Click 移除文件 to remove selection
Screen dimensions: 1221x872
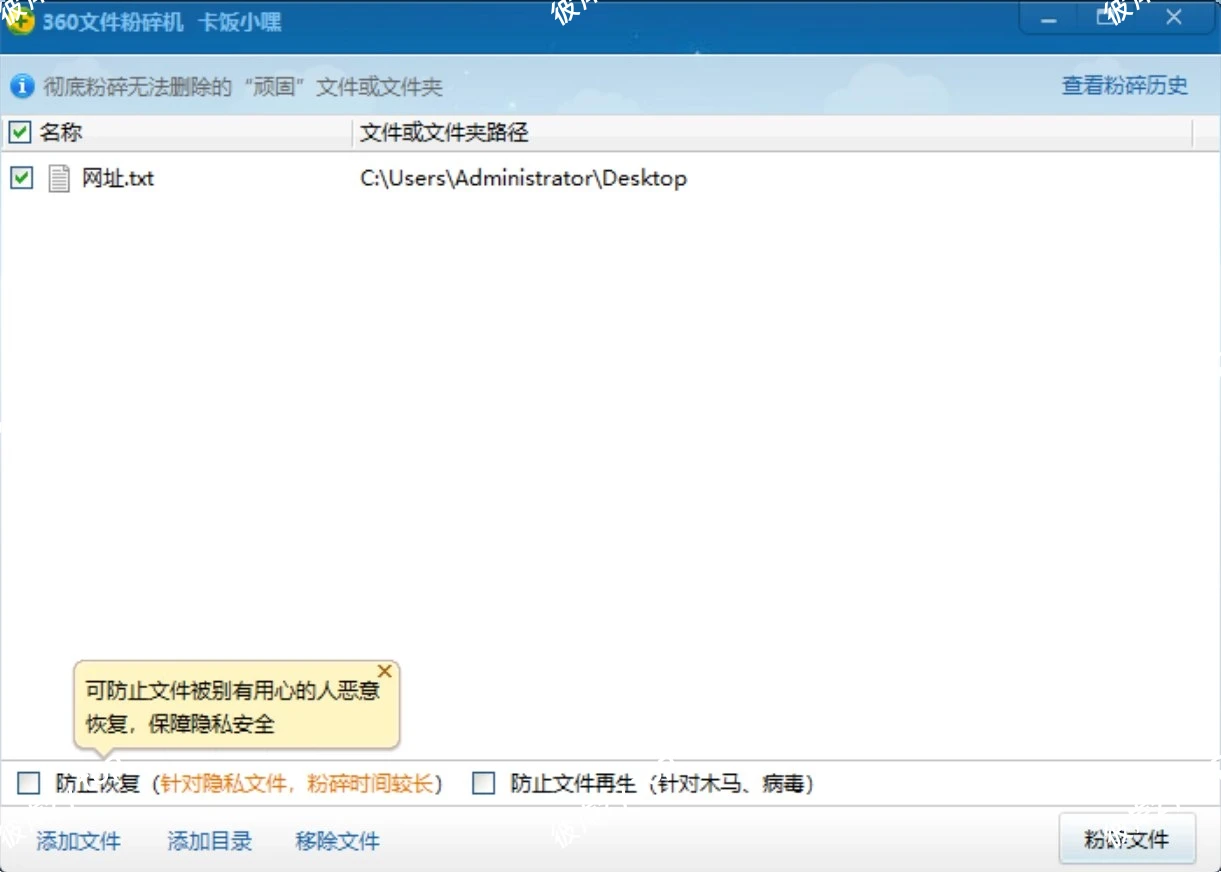pyautogui.click(x=337, y=841)
